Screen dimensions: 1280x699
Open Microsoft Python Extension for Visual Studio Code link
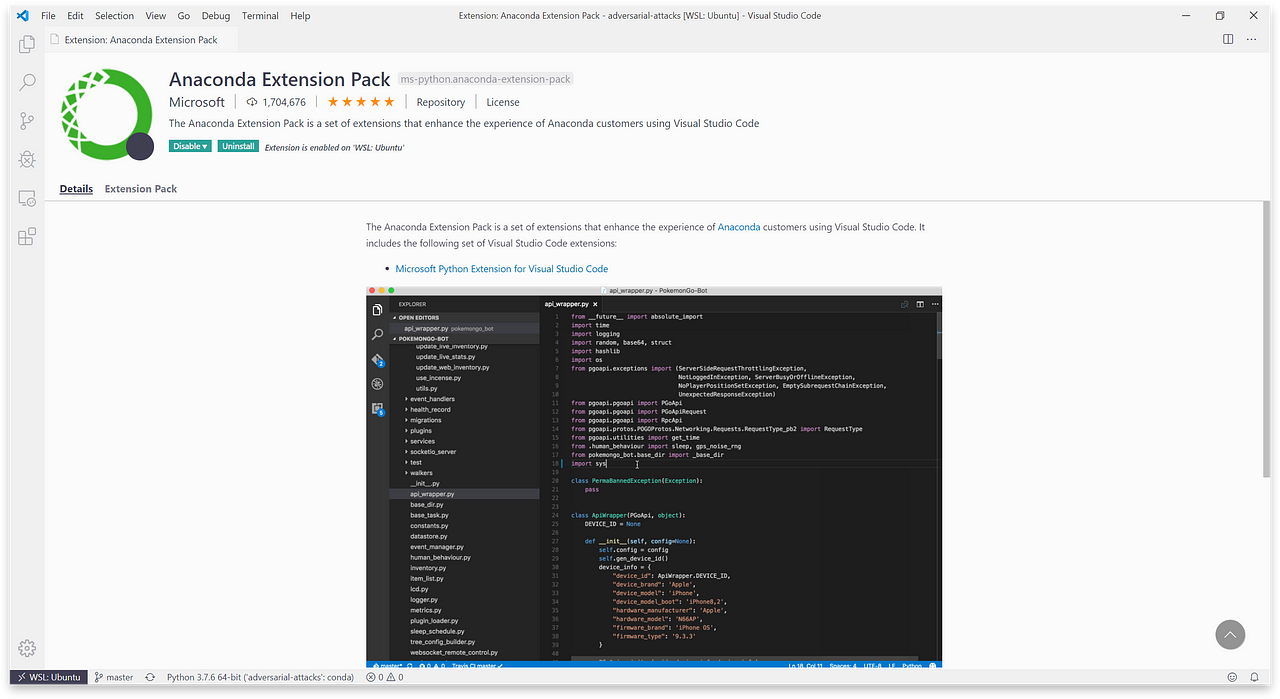pyautogui.click(x=502, y=268)
